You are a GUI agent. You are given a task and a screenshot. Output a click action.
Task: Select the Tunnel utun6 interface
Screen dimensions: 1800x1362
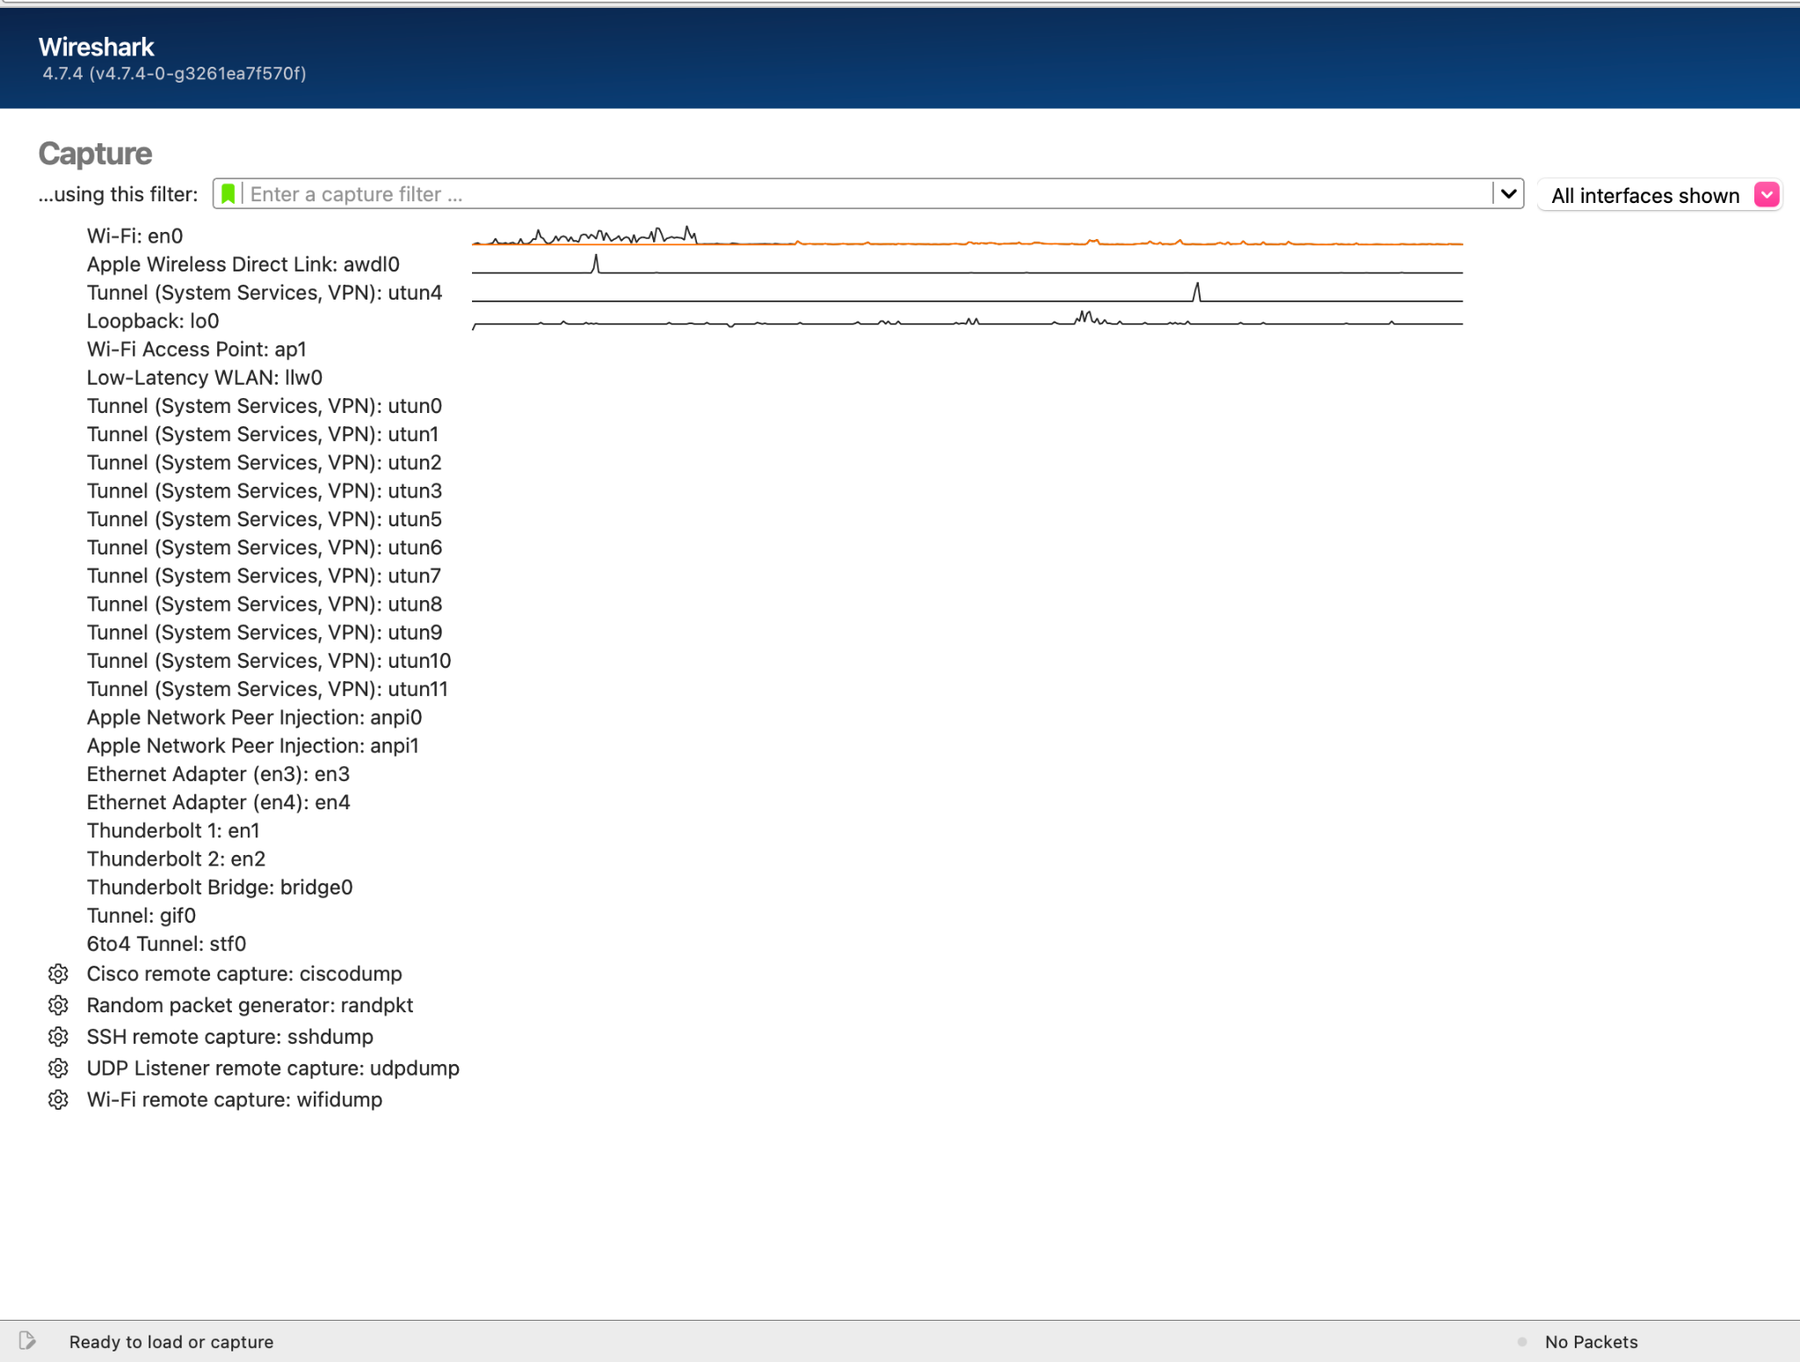pyautogui.click(x=264, y=548)
